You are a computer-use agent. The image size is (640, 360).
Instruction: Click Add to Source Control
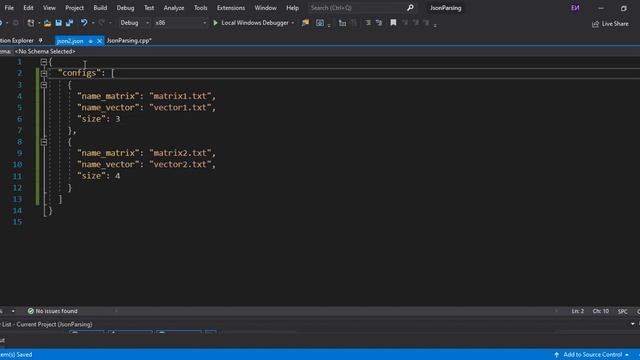(592, 354)
